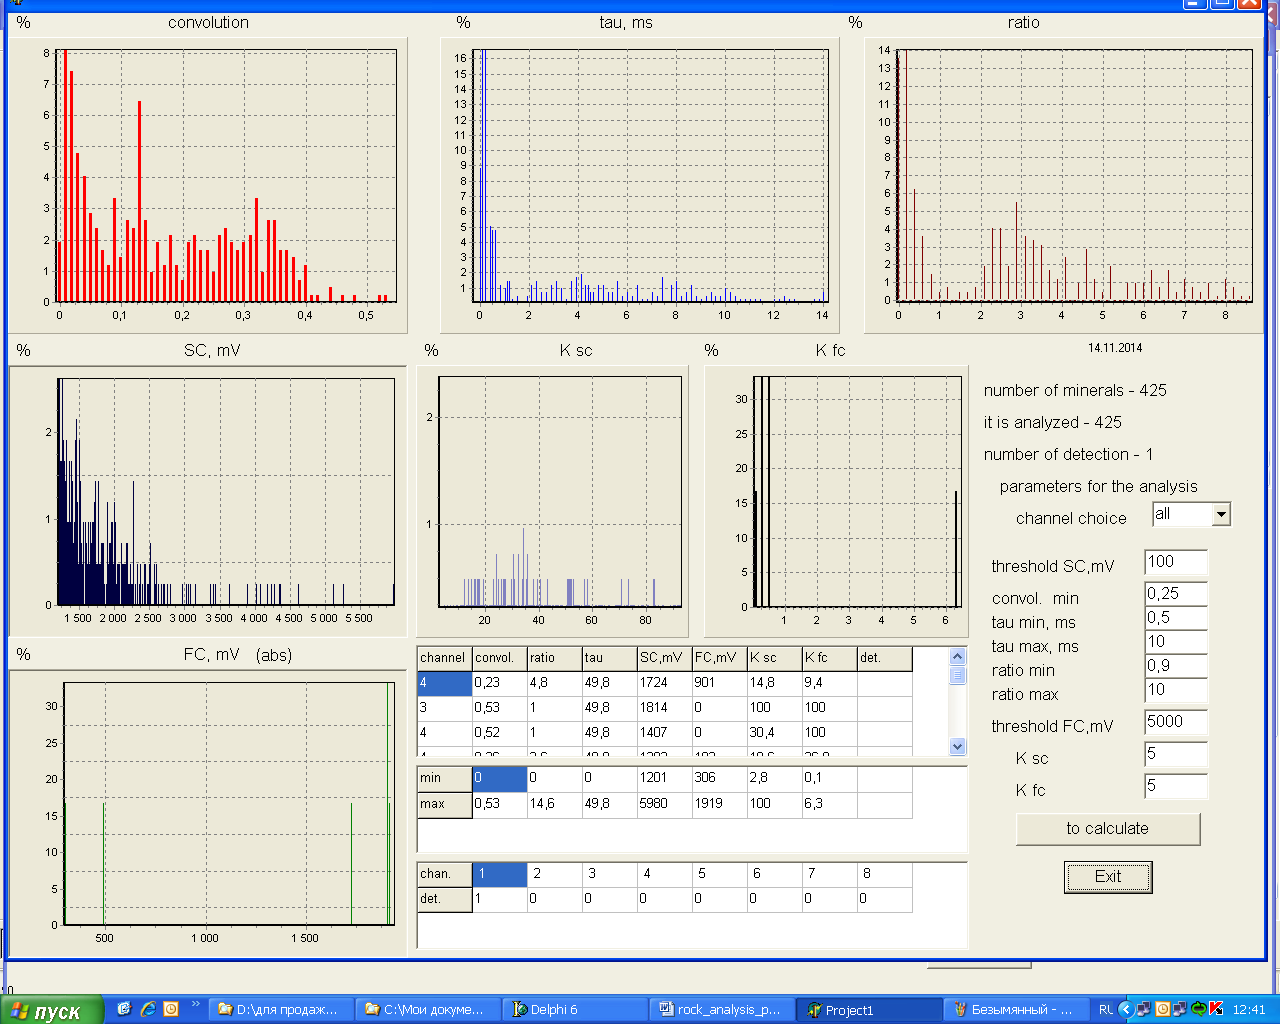
Task: Show hidden system tray icons
Action: (1125, 1009)
